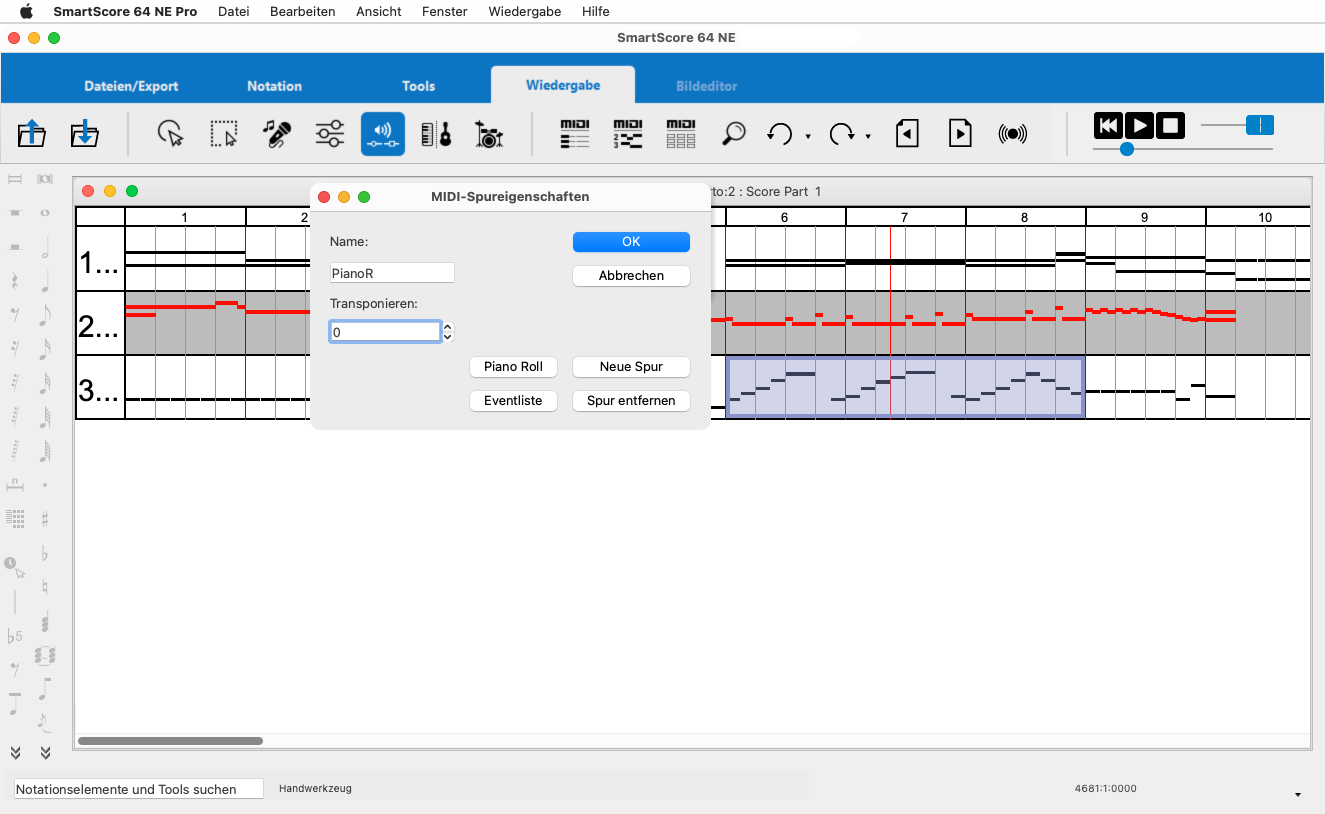Image resolution: width=1325 pixels, height=814 pixels.
Task: Click the playback position slider handle
Action: point(1127,149)
